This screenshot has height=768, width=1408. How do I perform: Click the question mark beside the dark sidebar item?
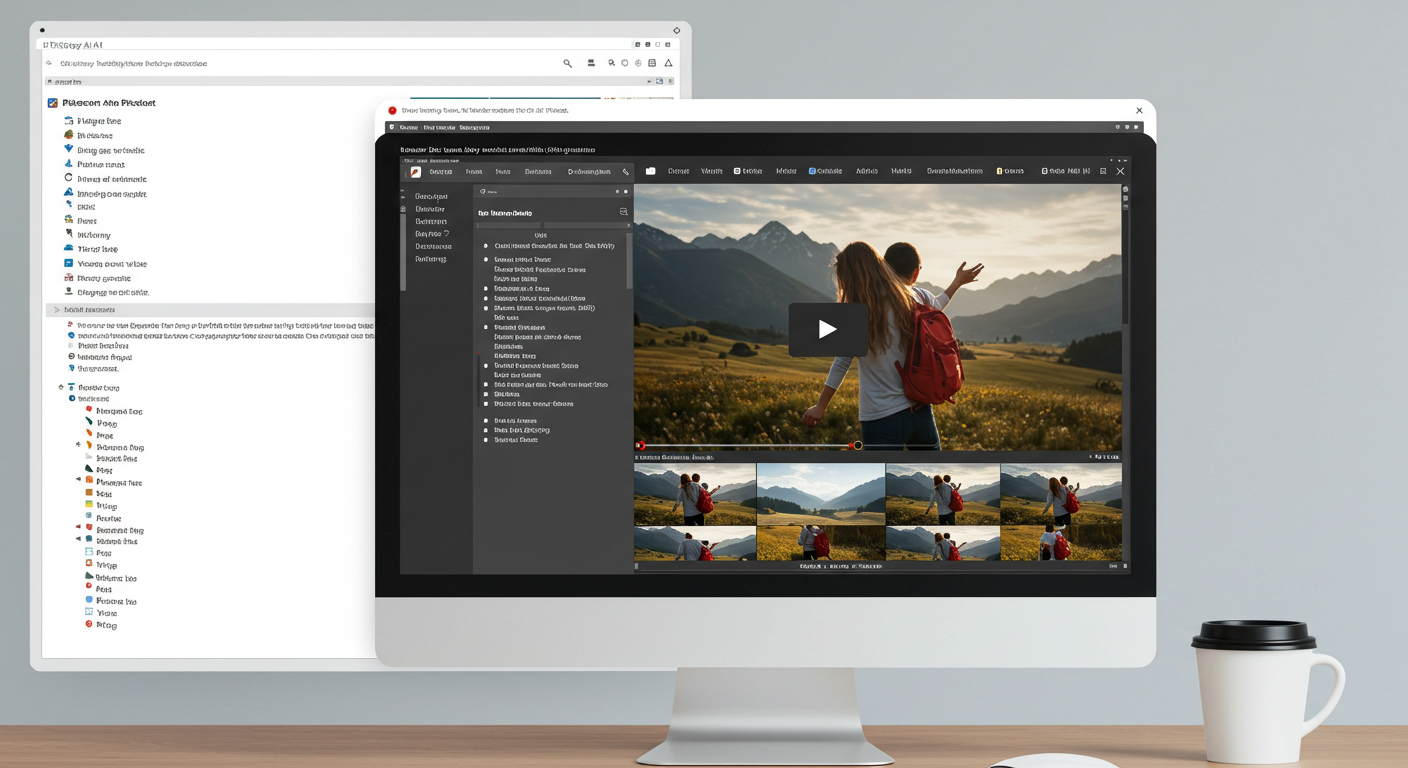(446, 233)
